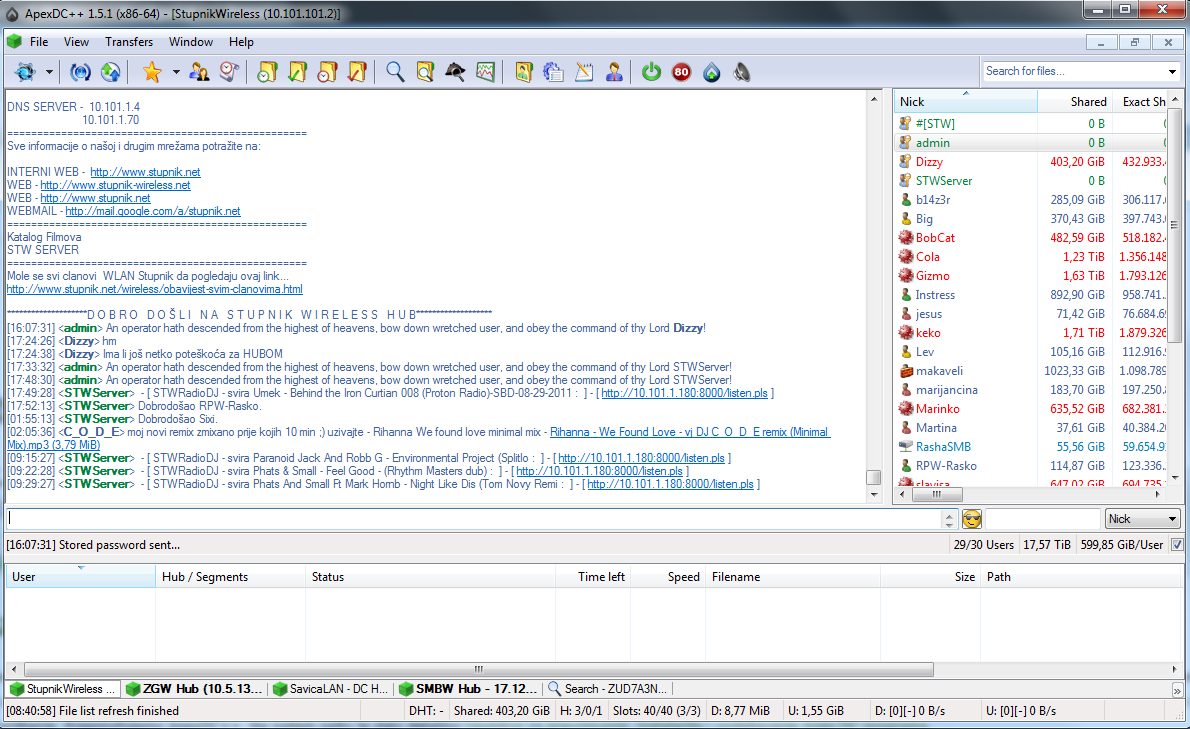Expand the Favorite Hubs dropdown arrow
Screen dimensions: 1190x729
click(176, 72)
